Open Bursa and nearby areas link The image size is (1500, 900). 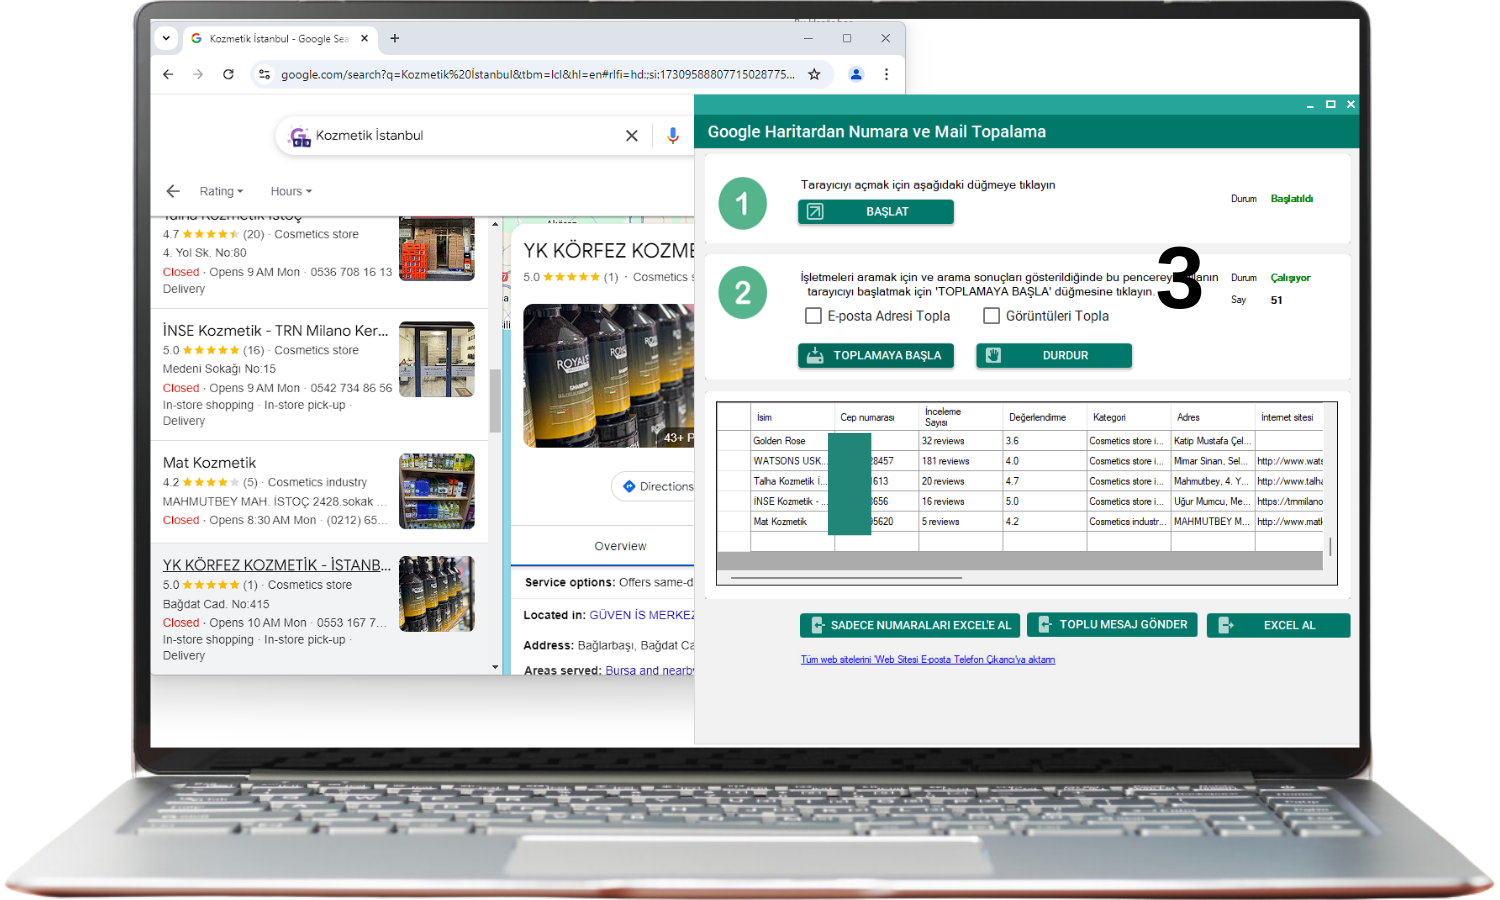[649, 670]
